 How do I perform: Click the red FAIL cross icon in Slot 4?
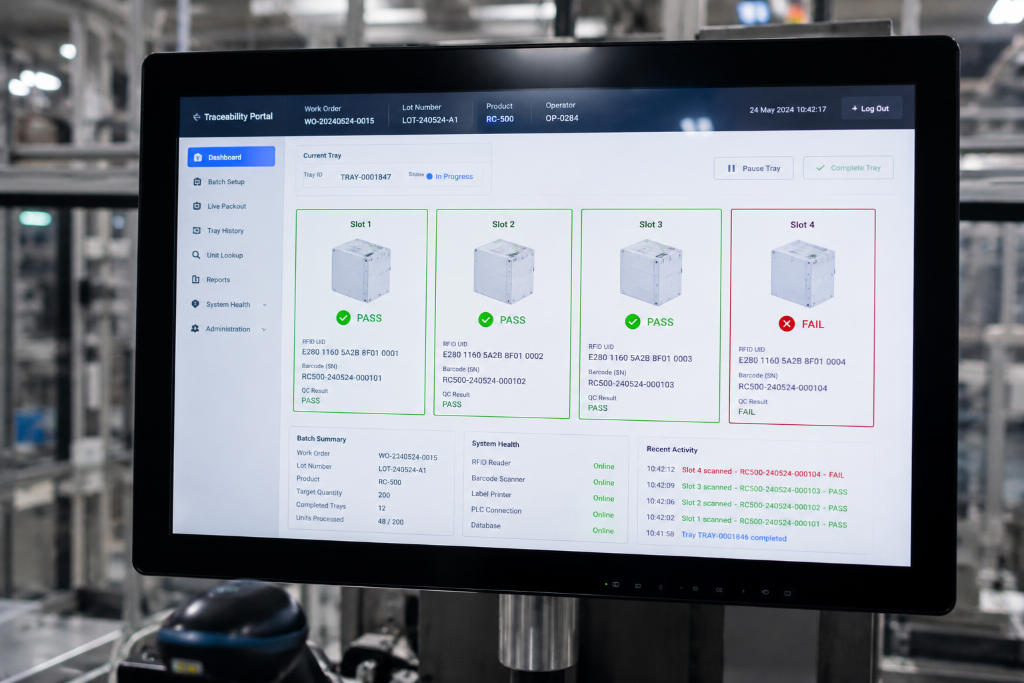pyautogui.click(x=787, y=323)
